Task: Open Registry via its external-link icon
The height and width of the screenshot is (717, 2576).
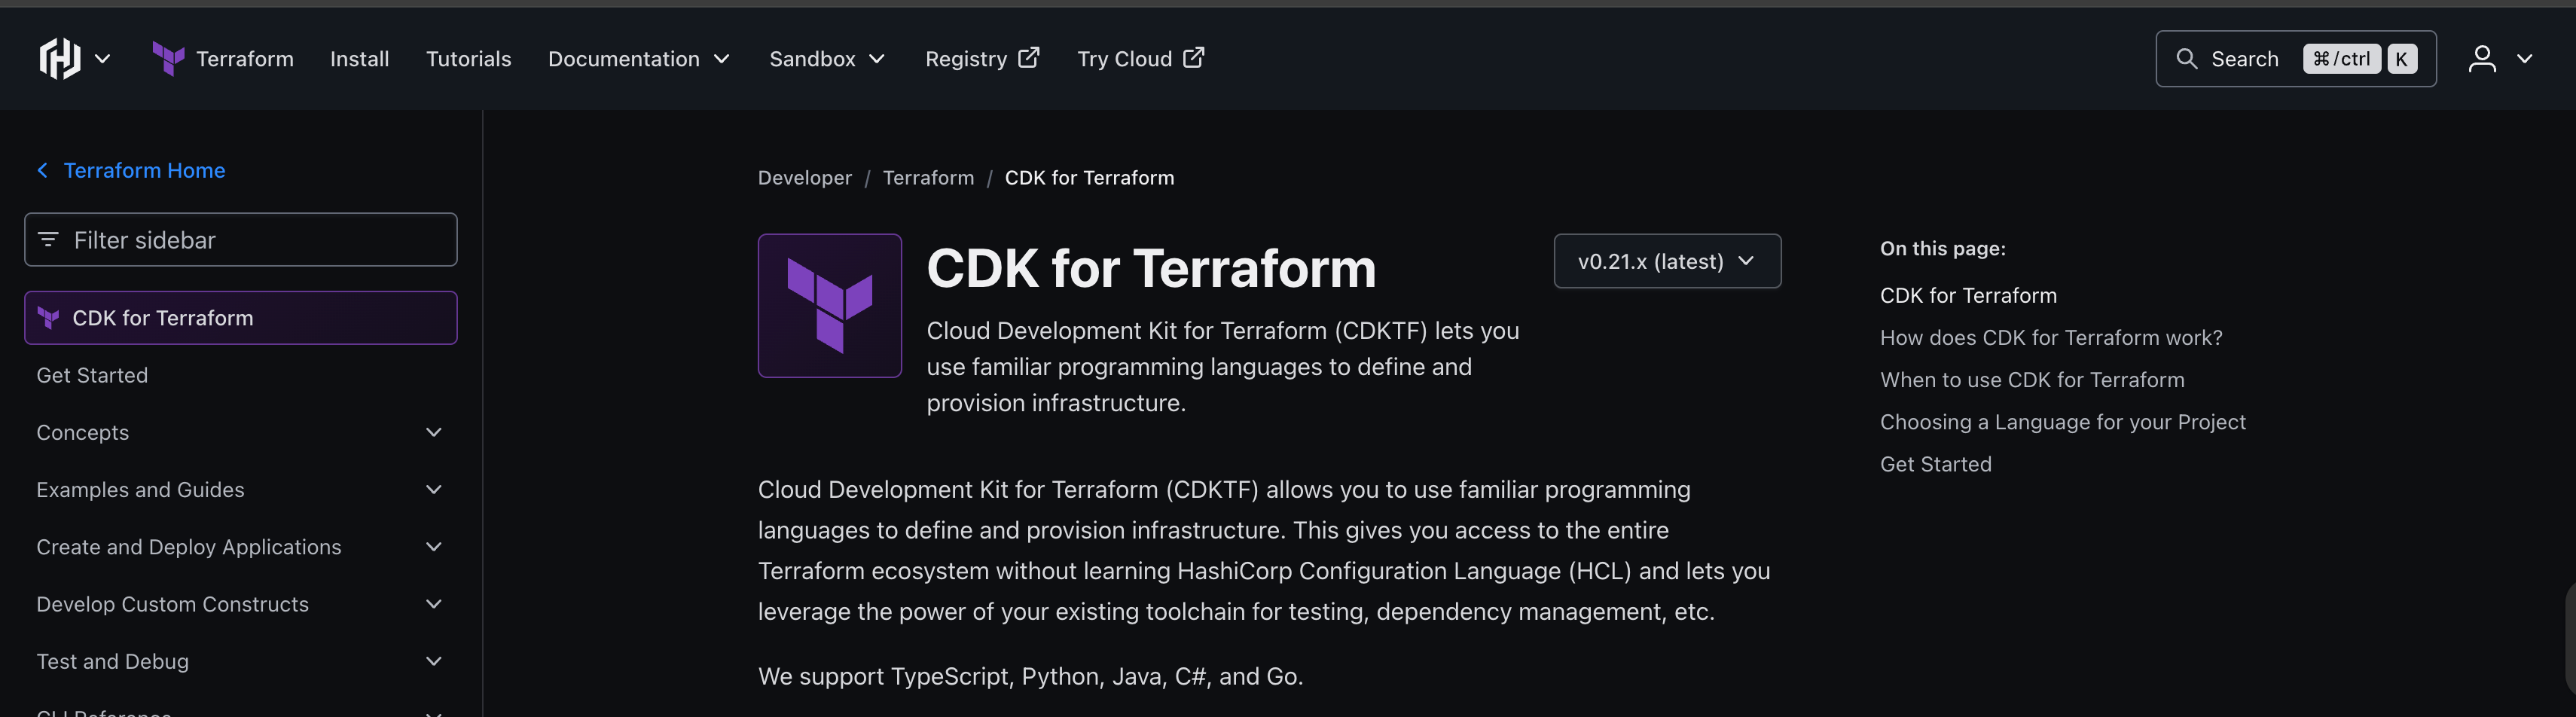Action: pos(1030,57)
